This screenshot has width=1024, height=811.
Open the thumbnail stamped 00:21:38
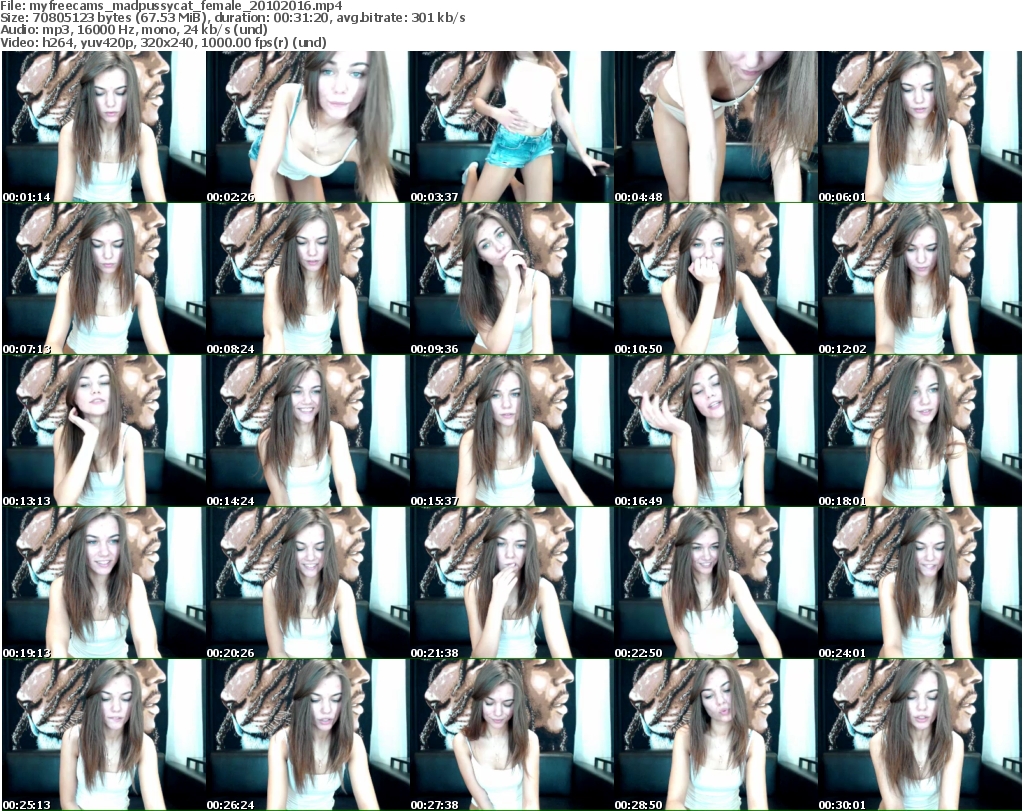(511, 583)
